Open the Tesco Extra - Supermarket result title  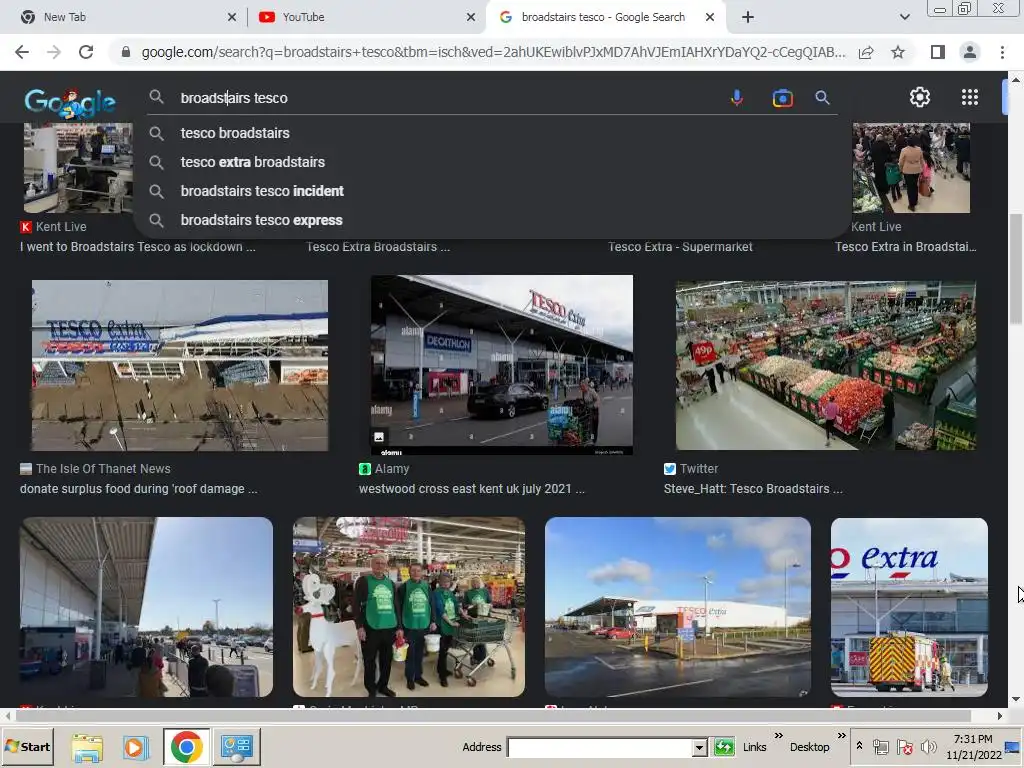[680, 247]
